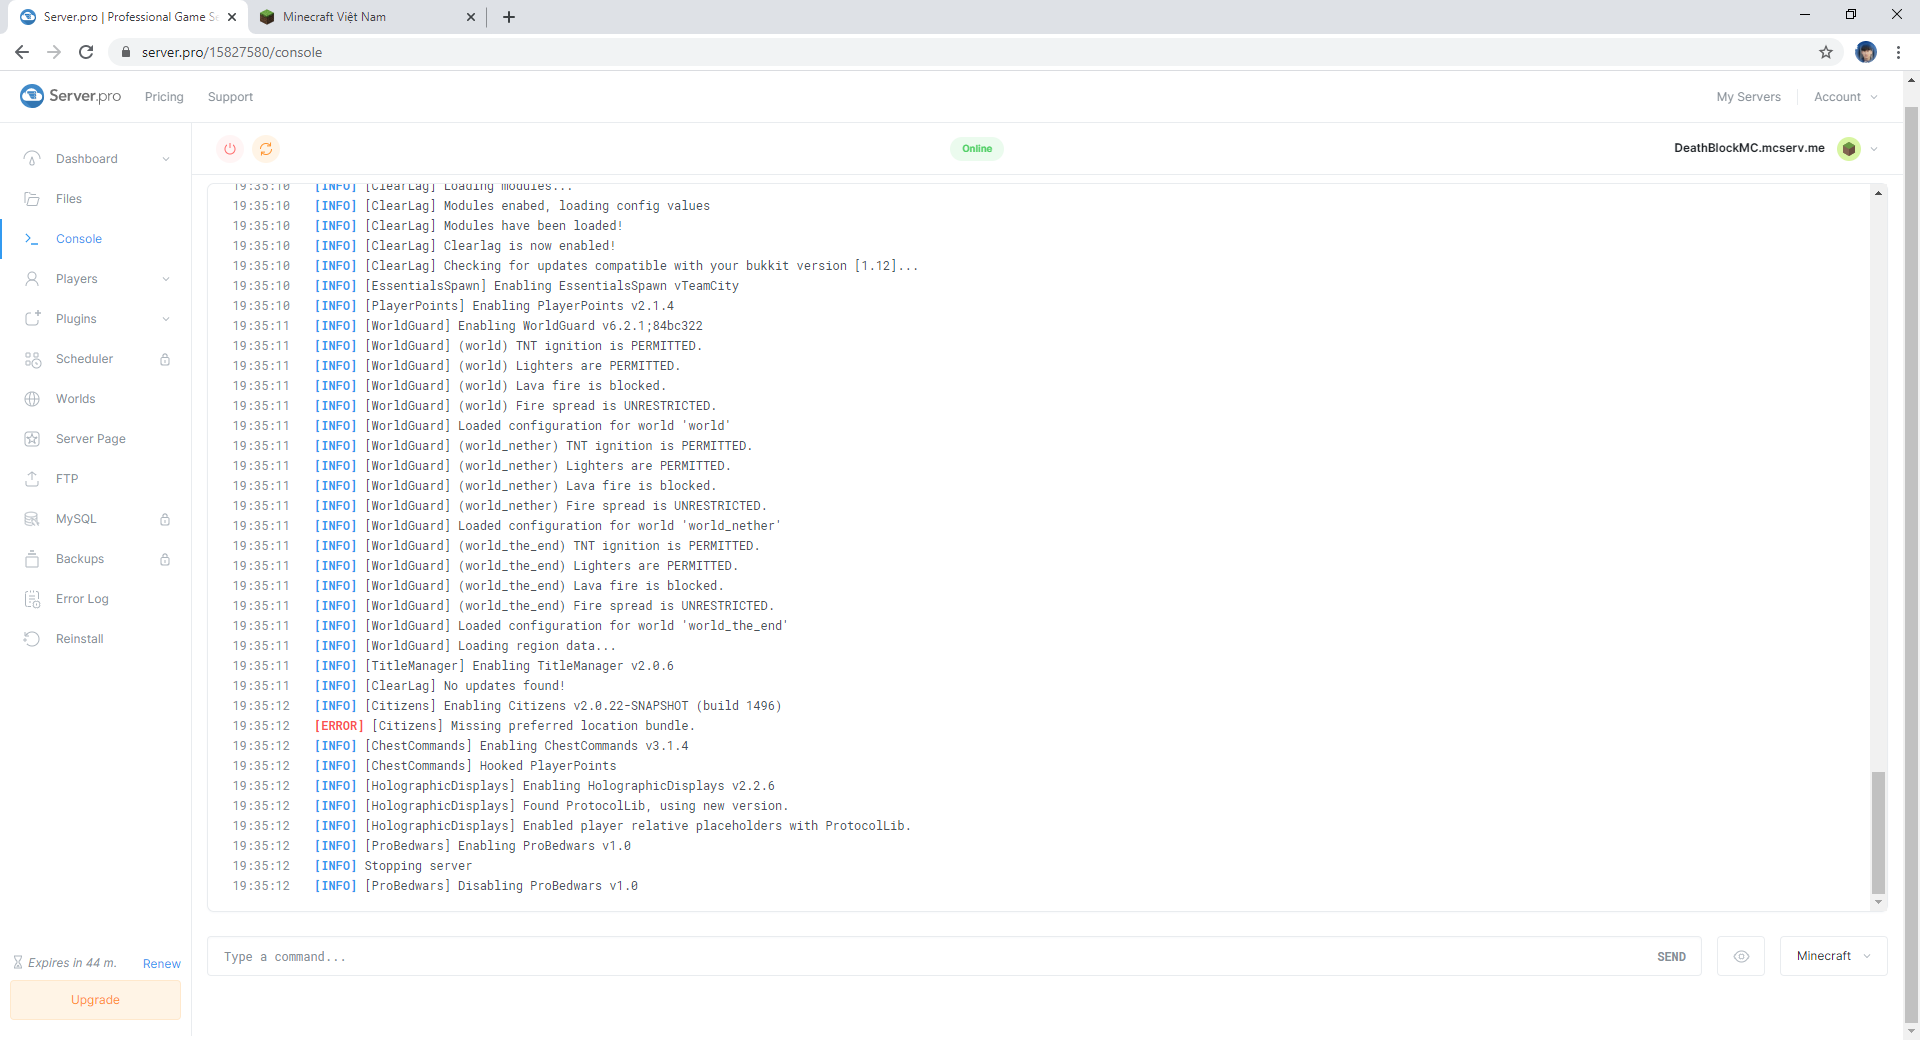Open the Account dropdown
The width and height of the screenshot is (1920, 1040).
click(x=1846, y=97)
